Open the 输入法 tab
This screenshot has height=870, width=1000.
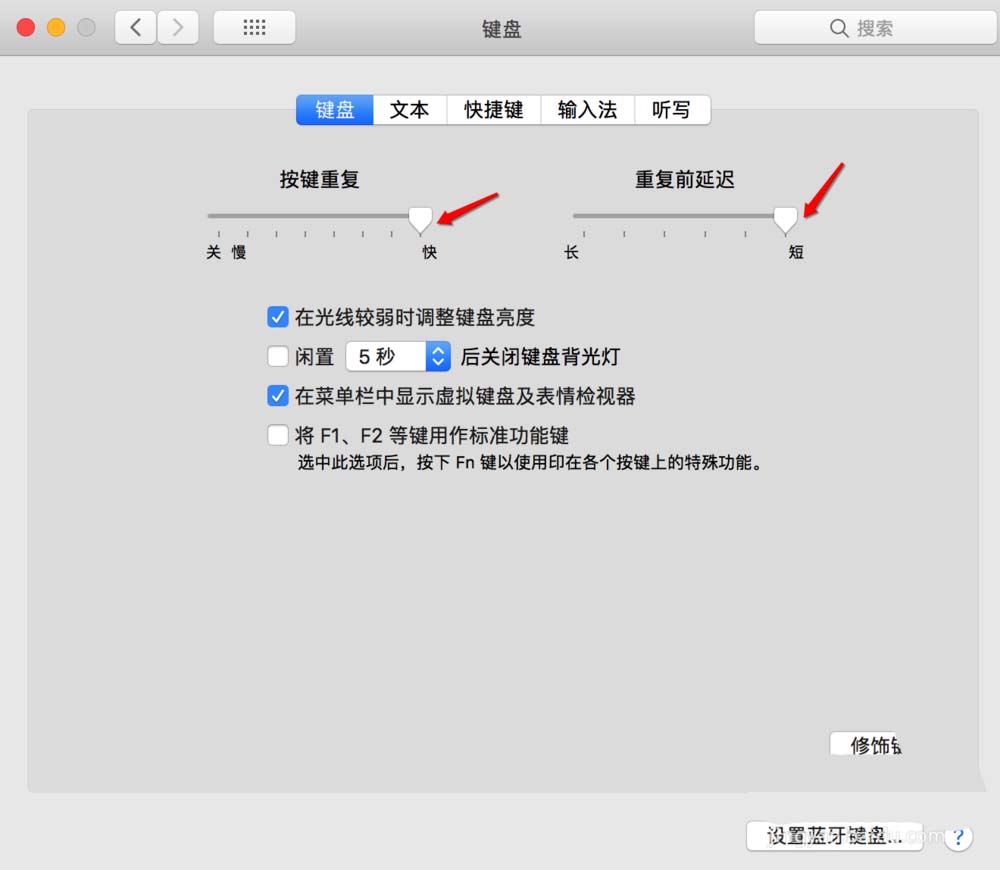(x=587, y=110)
